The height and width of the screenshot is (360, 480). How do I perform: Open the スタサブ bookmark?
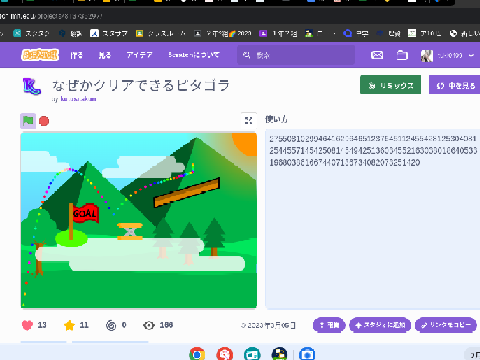[109, 33]
